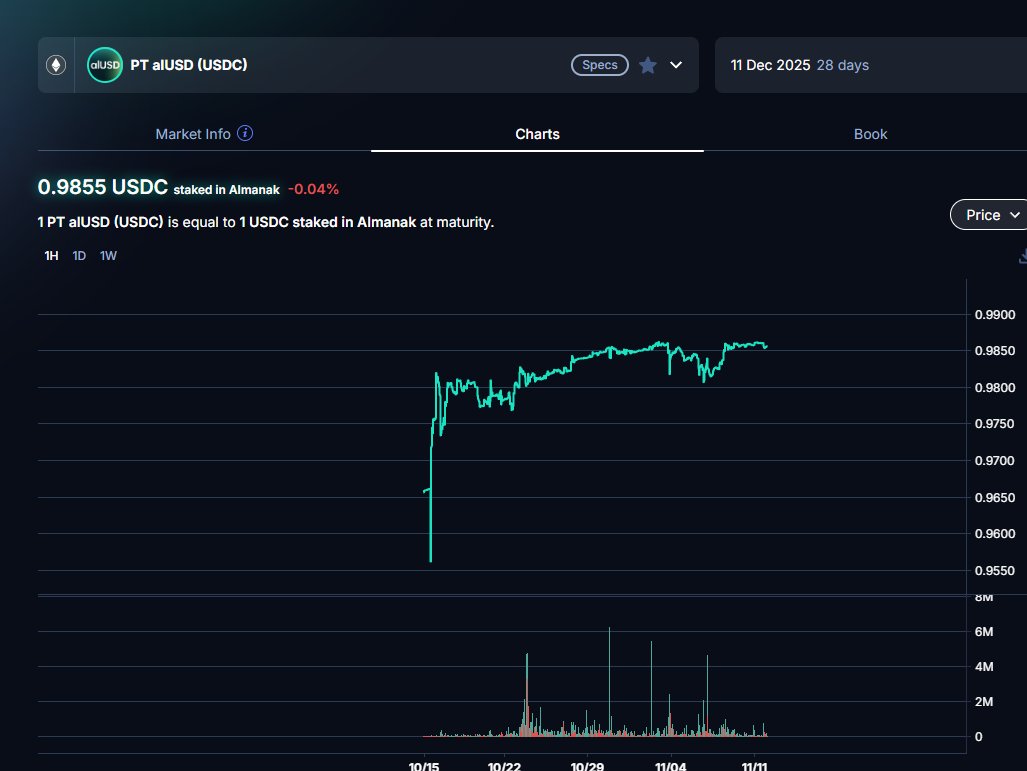Open the Book tab
The image size is (1027, 771).
(870, 134)
